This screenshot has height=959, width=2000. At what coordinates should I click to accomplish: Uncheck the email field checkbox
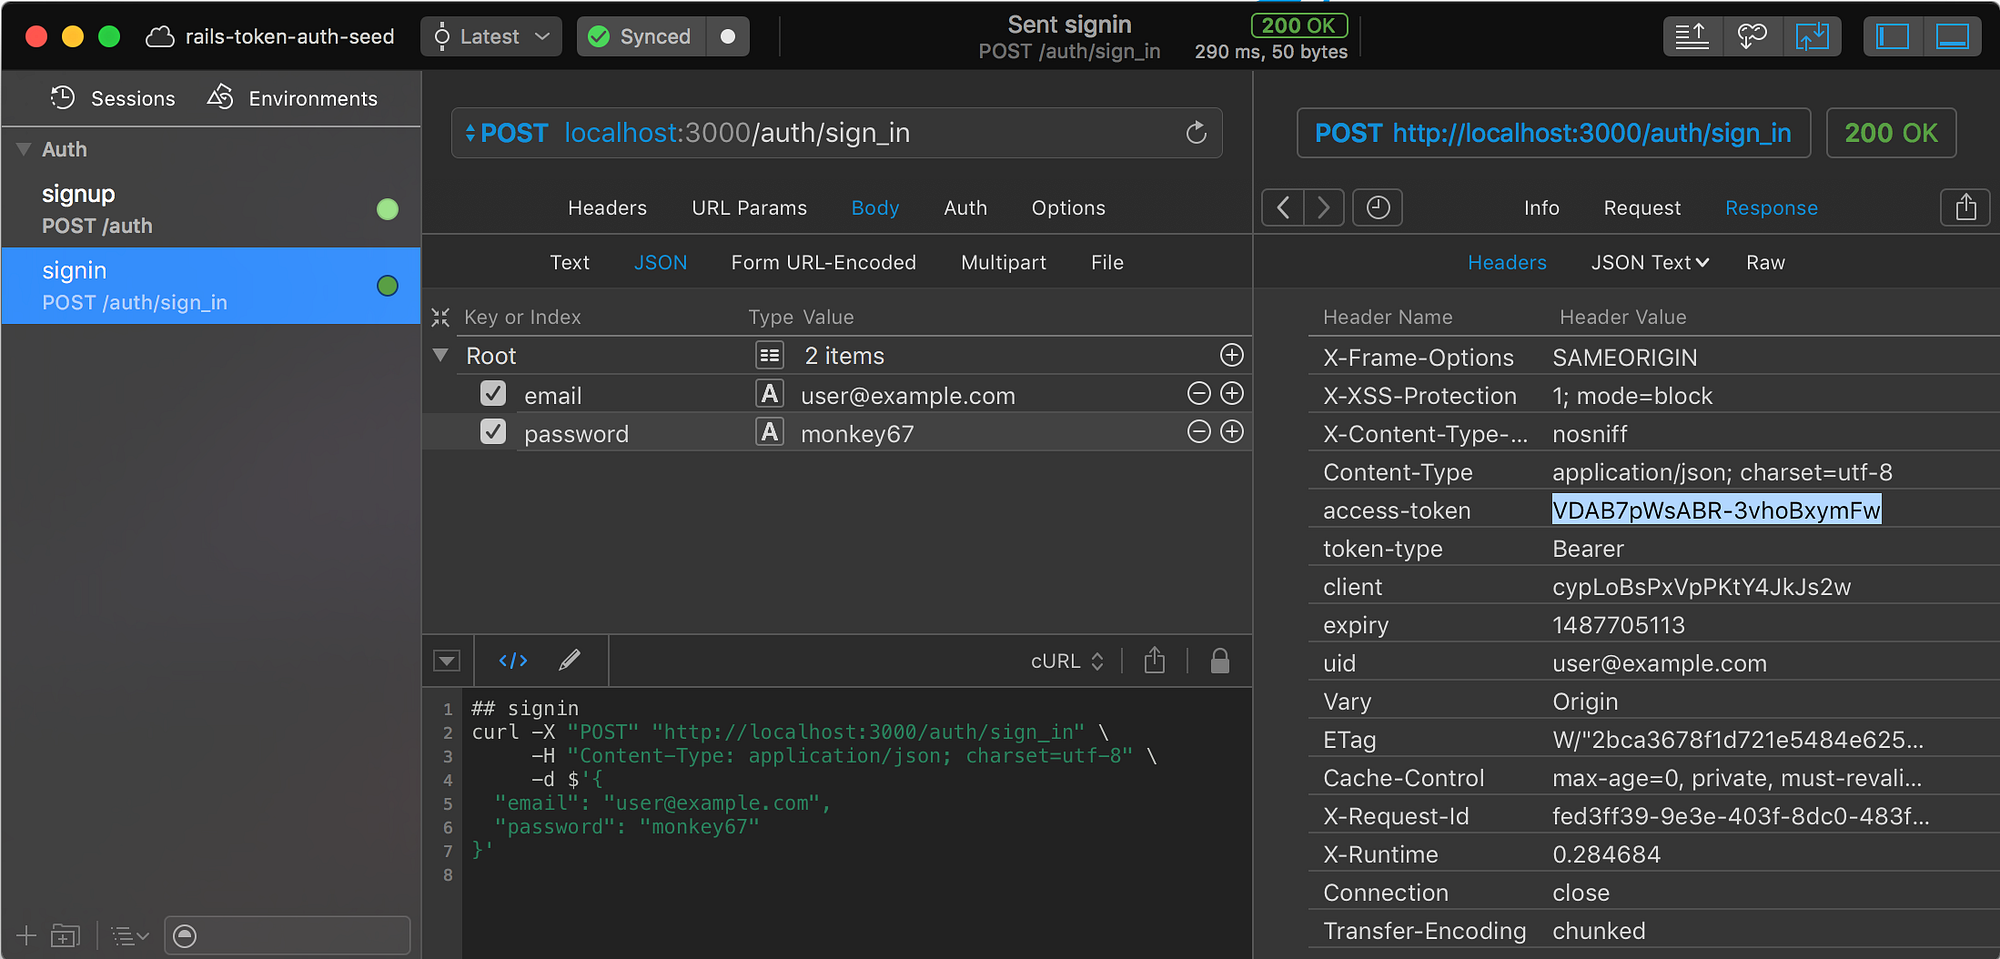tap(493, 394)
